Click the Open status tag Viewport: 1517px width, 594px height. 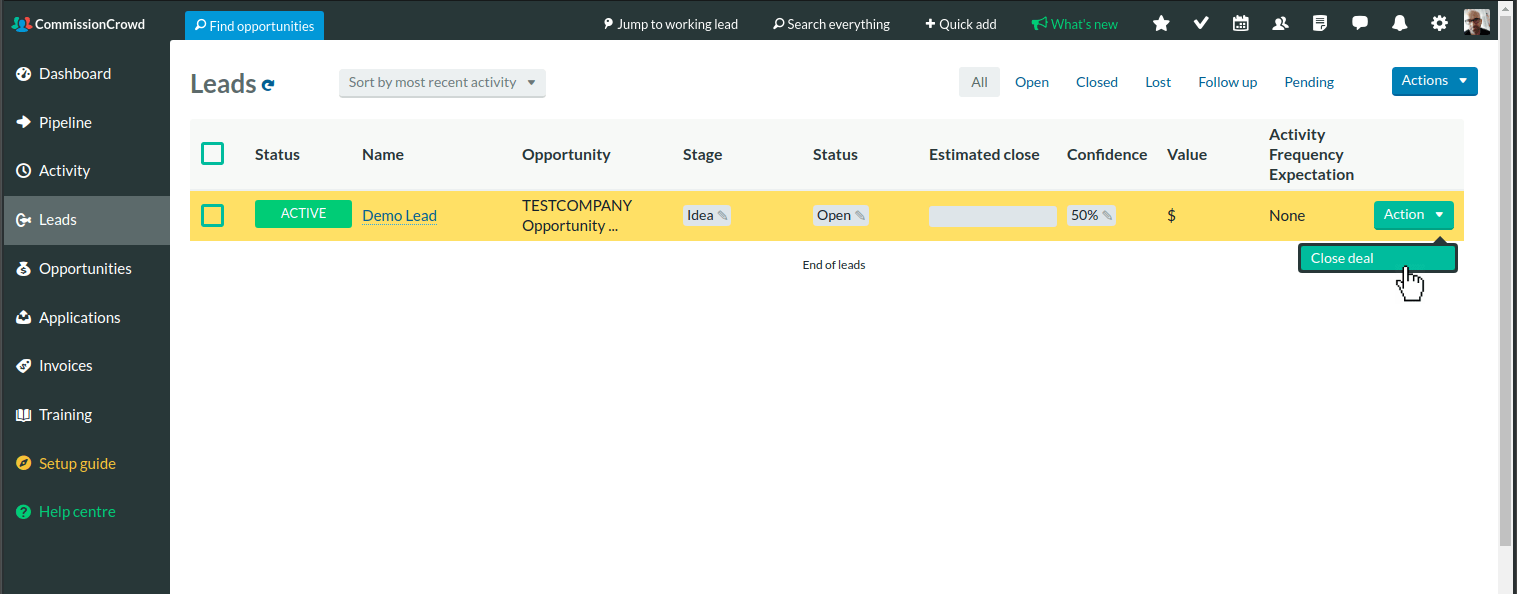click(x=841, y=215)
